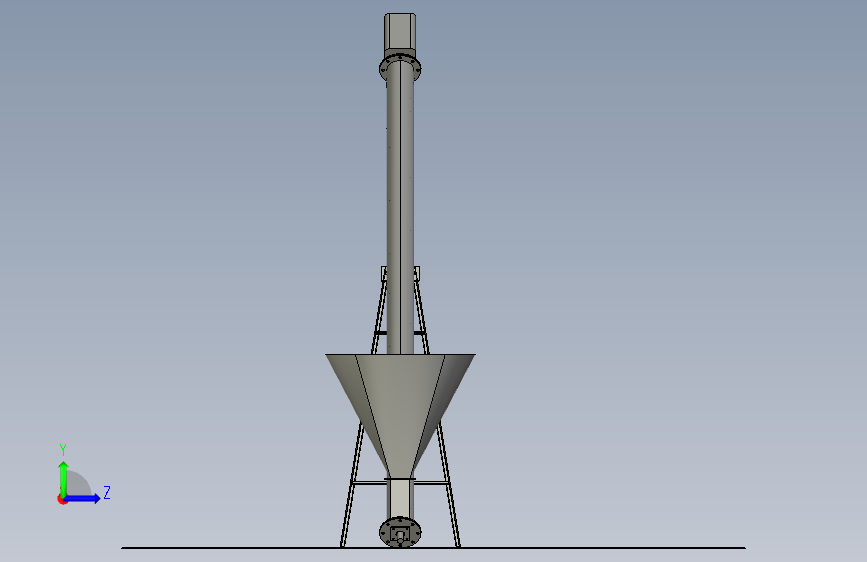Select the motor housing atop the tube
Viewport: 867px width, 562px height.
[400, 33]
